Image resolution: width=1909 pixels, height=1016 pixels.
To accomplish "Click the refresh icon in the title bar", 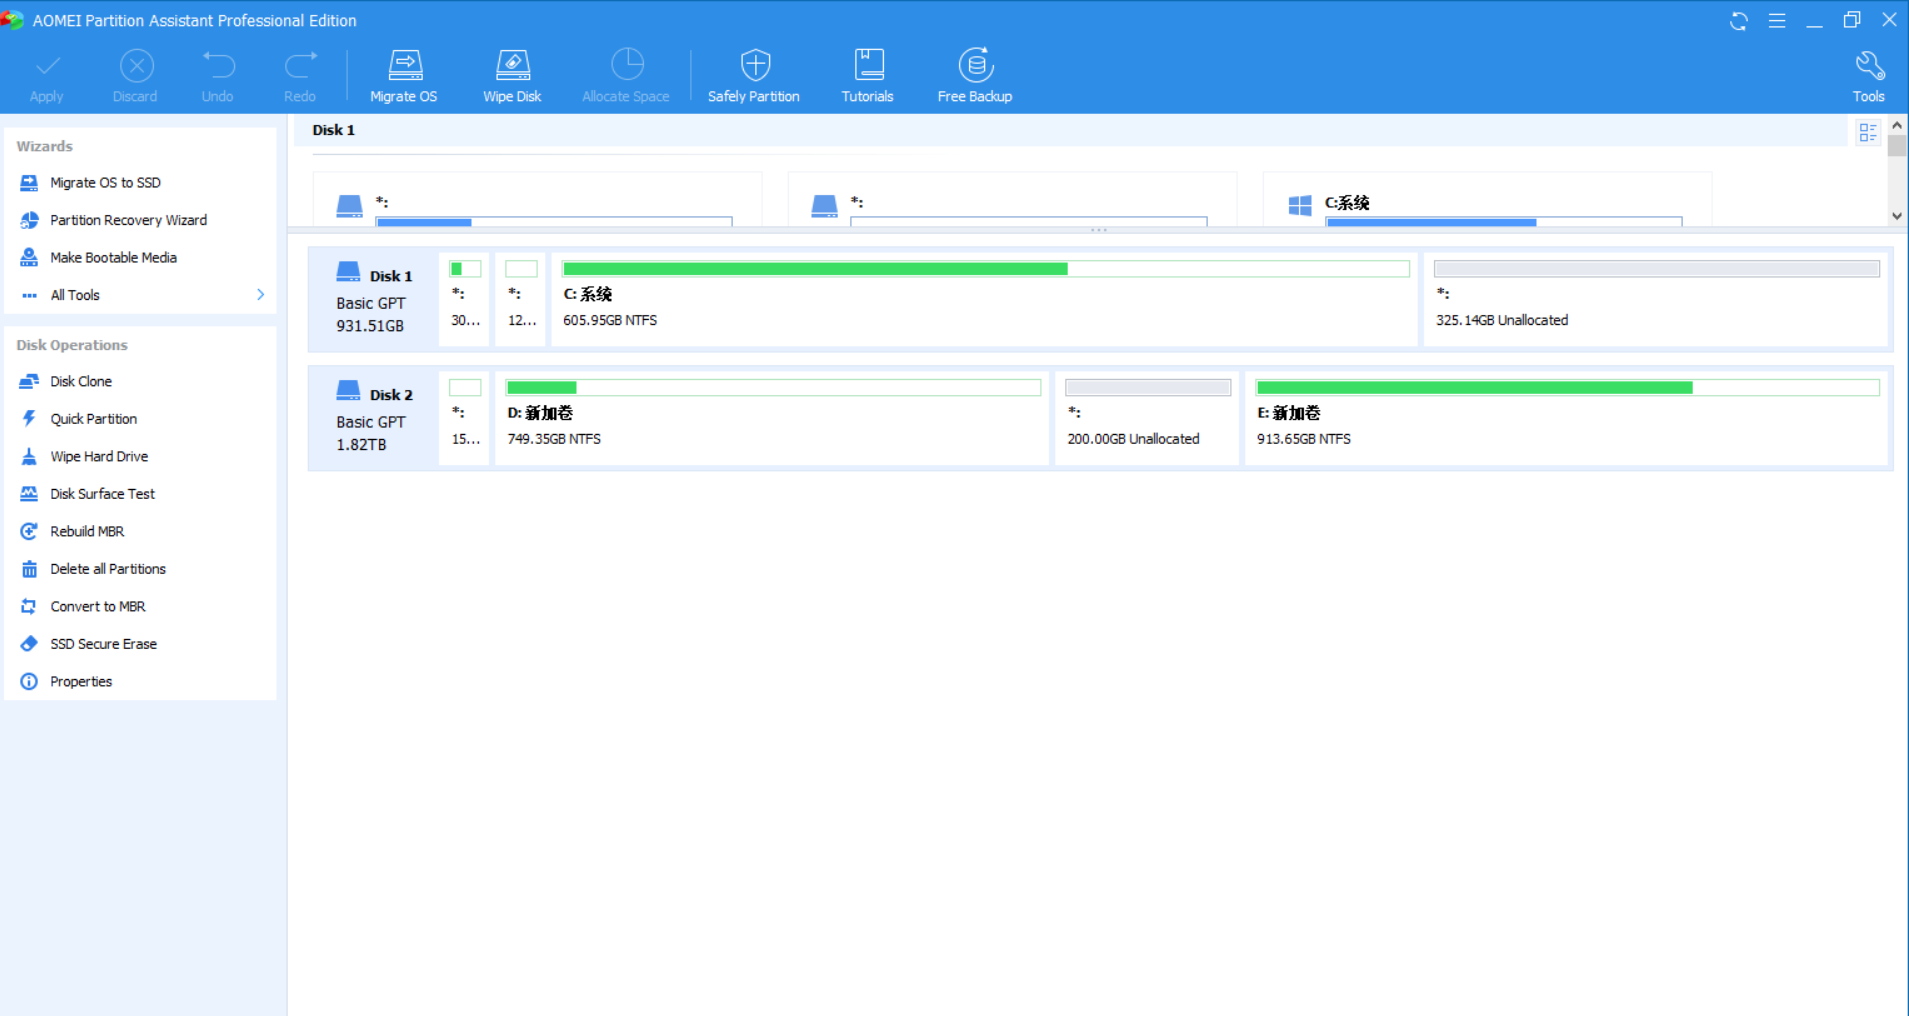I will tap(1739, 21).
